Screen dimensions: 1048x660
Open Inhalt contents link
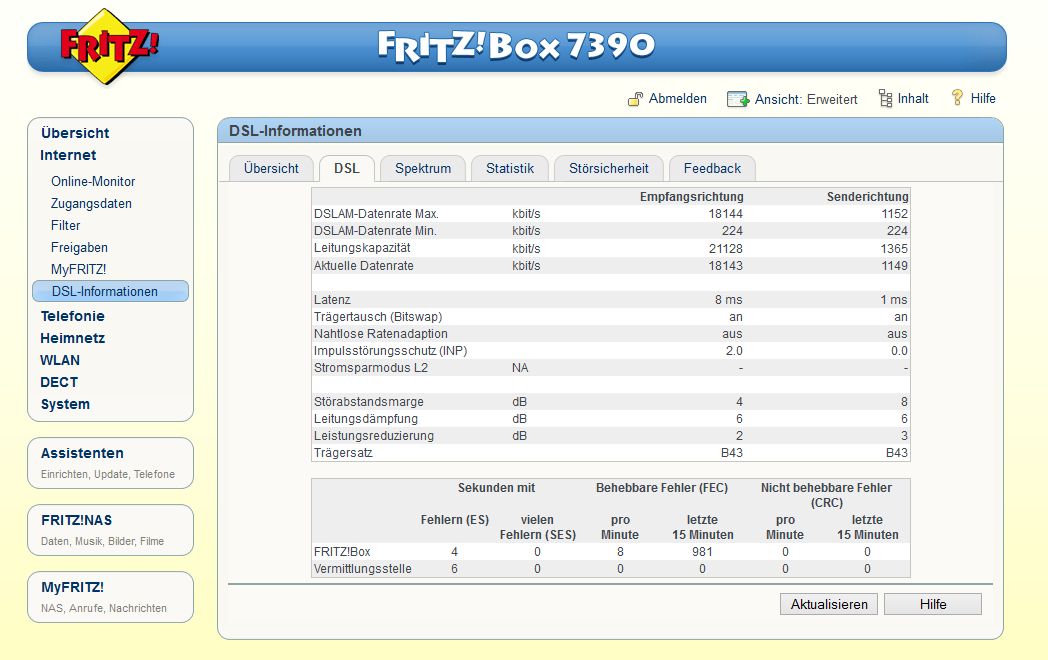tap(913, 98)
